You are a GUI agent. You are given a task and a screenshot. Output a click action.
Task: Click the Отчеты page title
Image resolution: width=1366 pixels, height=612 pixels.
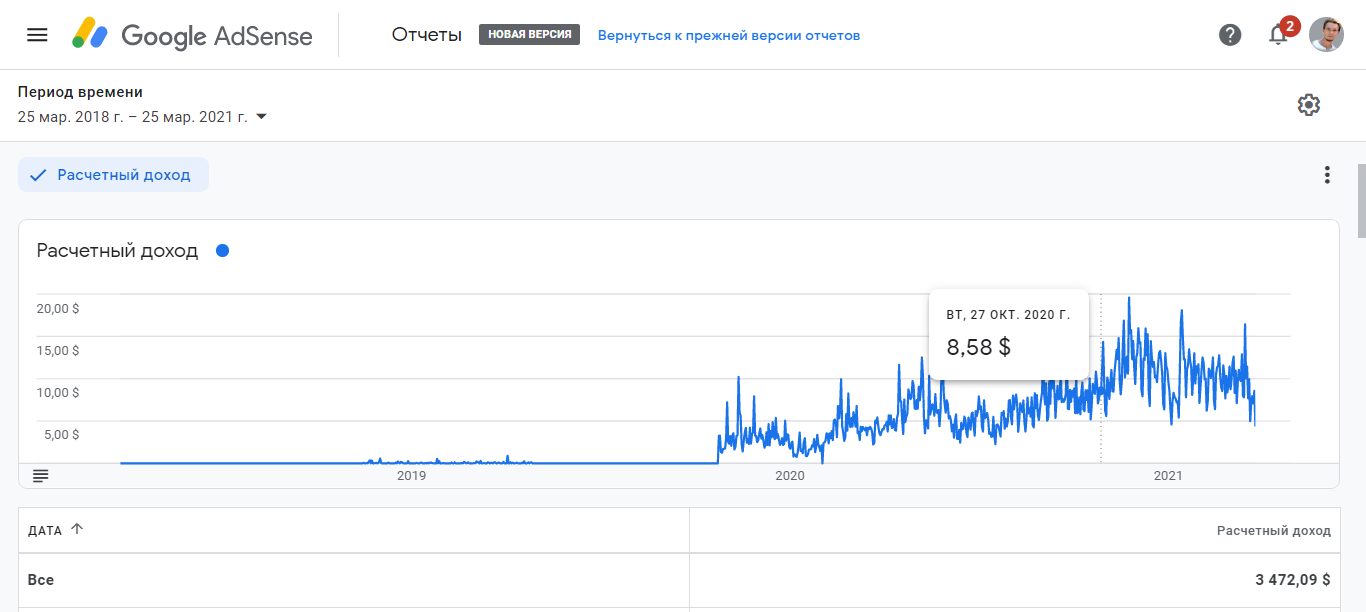[x=427, y=35]
